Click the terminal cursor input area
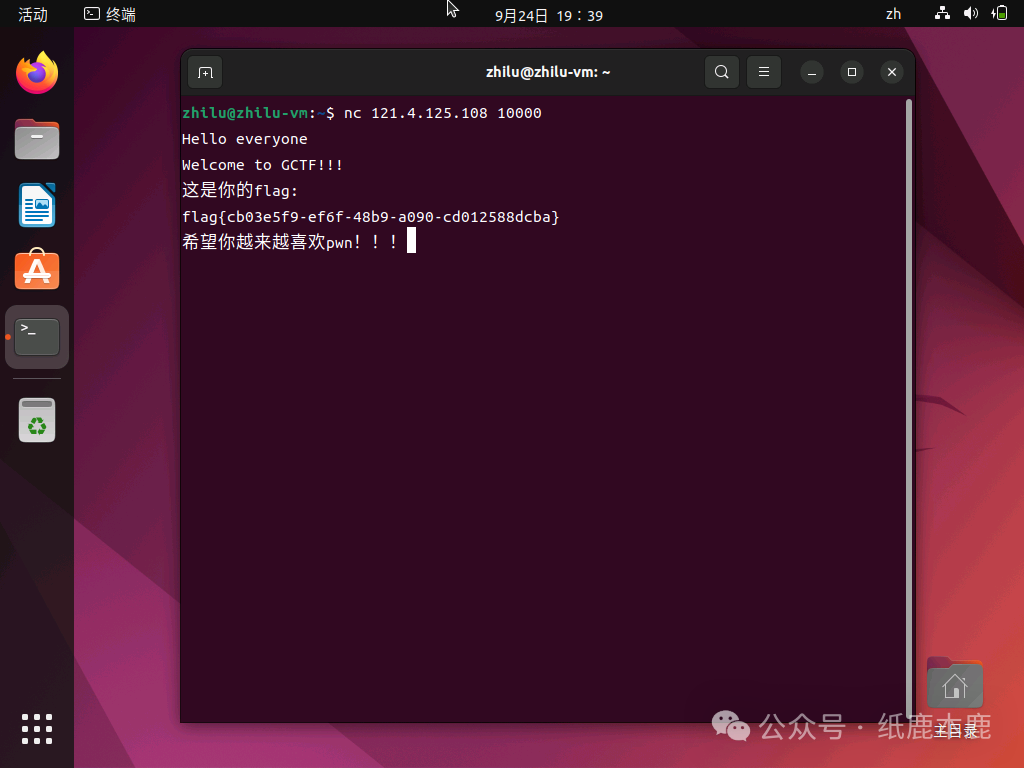The image size is (1024, 768). [x=410, y=240]
